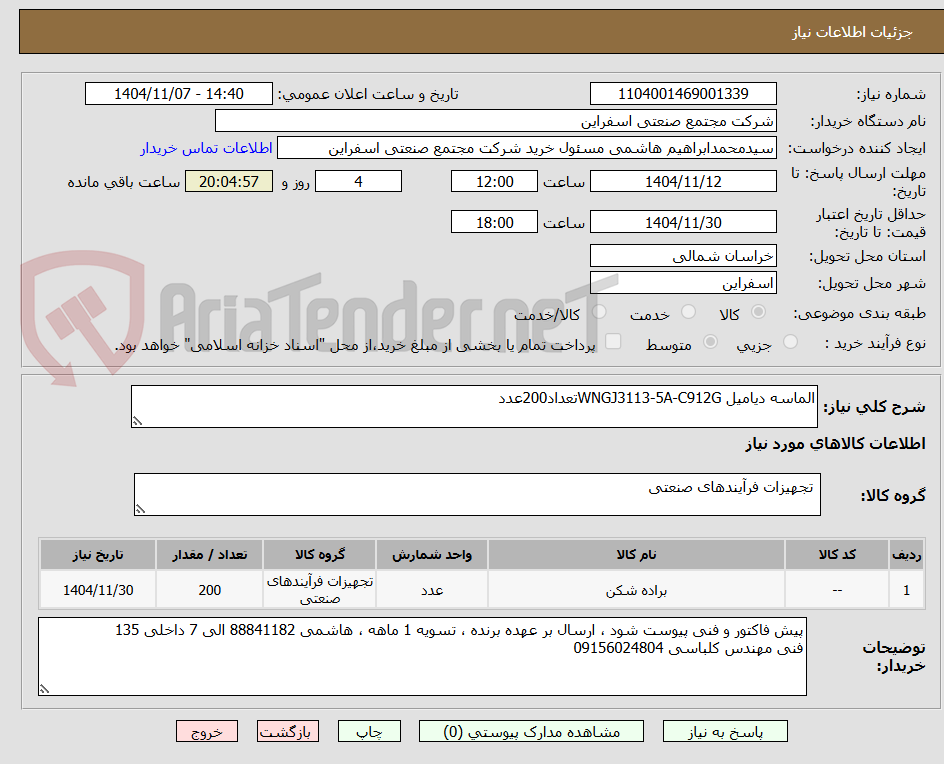Click the بازگشت back button
The width and height of the screenshot is (944, 764).
tap(288, 731)
